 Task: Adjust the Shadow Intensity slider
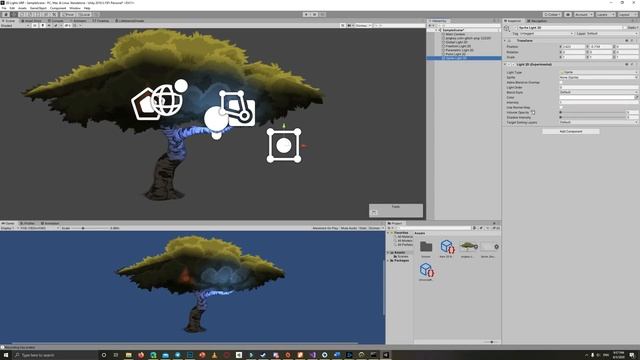593,117
